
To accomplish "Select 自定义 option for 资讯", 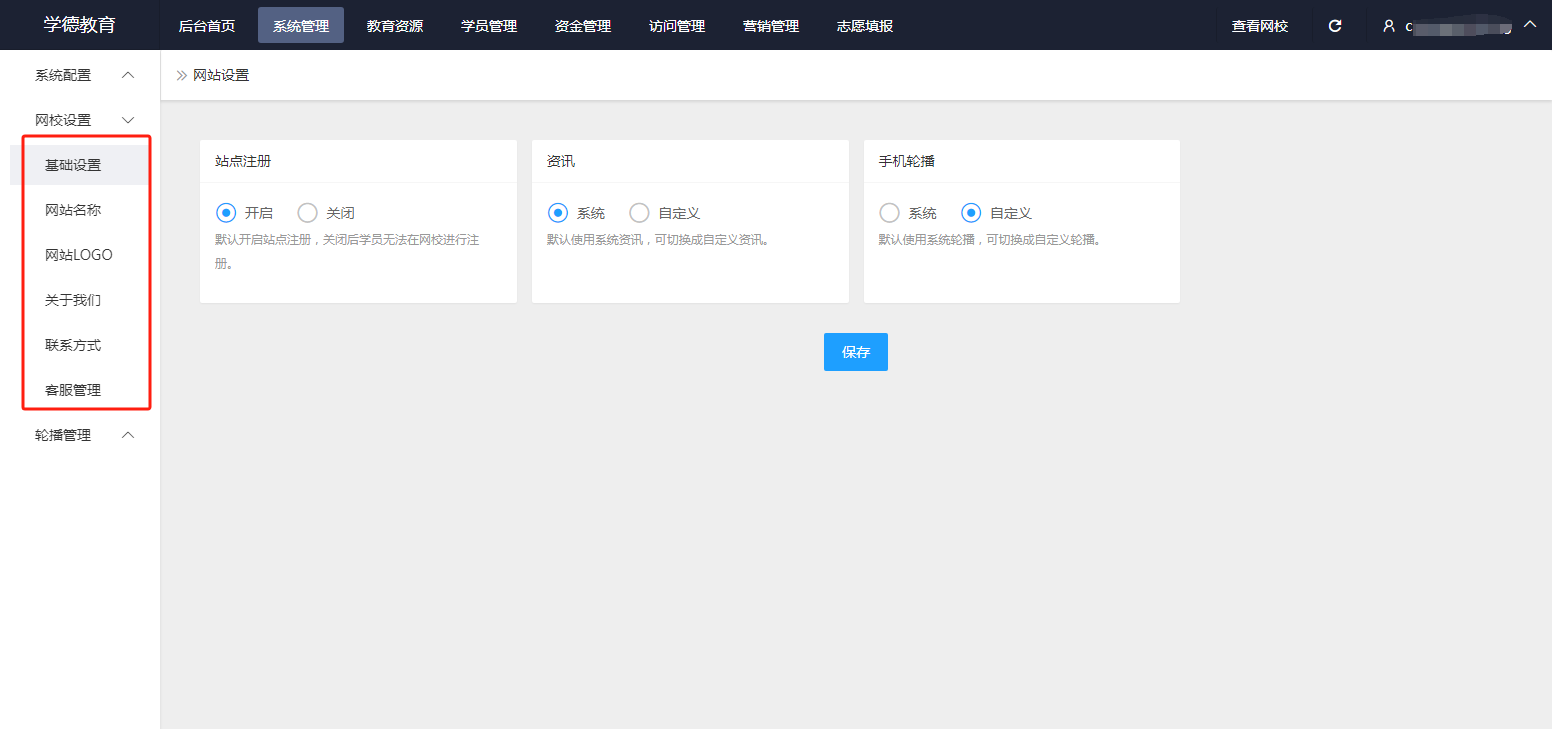I will click(x=640, y=213).
